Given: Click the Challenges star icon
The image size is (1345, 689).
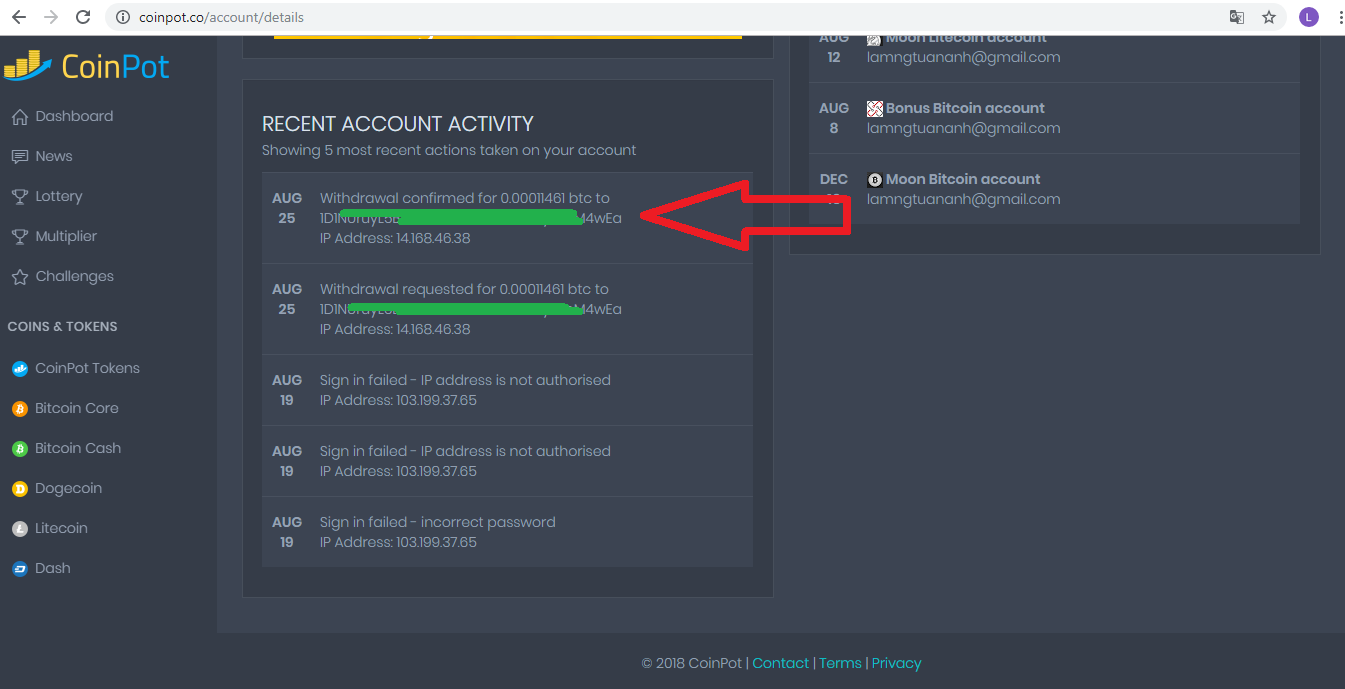Looking at the screenshot, I should point(19,277).
